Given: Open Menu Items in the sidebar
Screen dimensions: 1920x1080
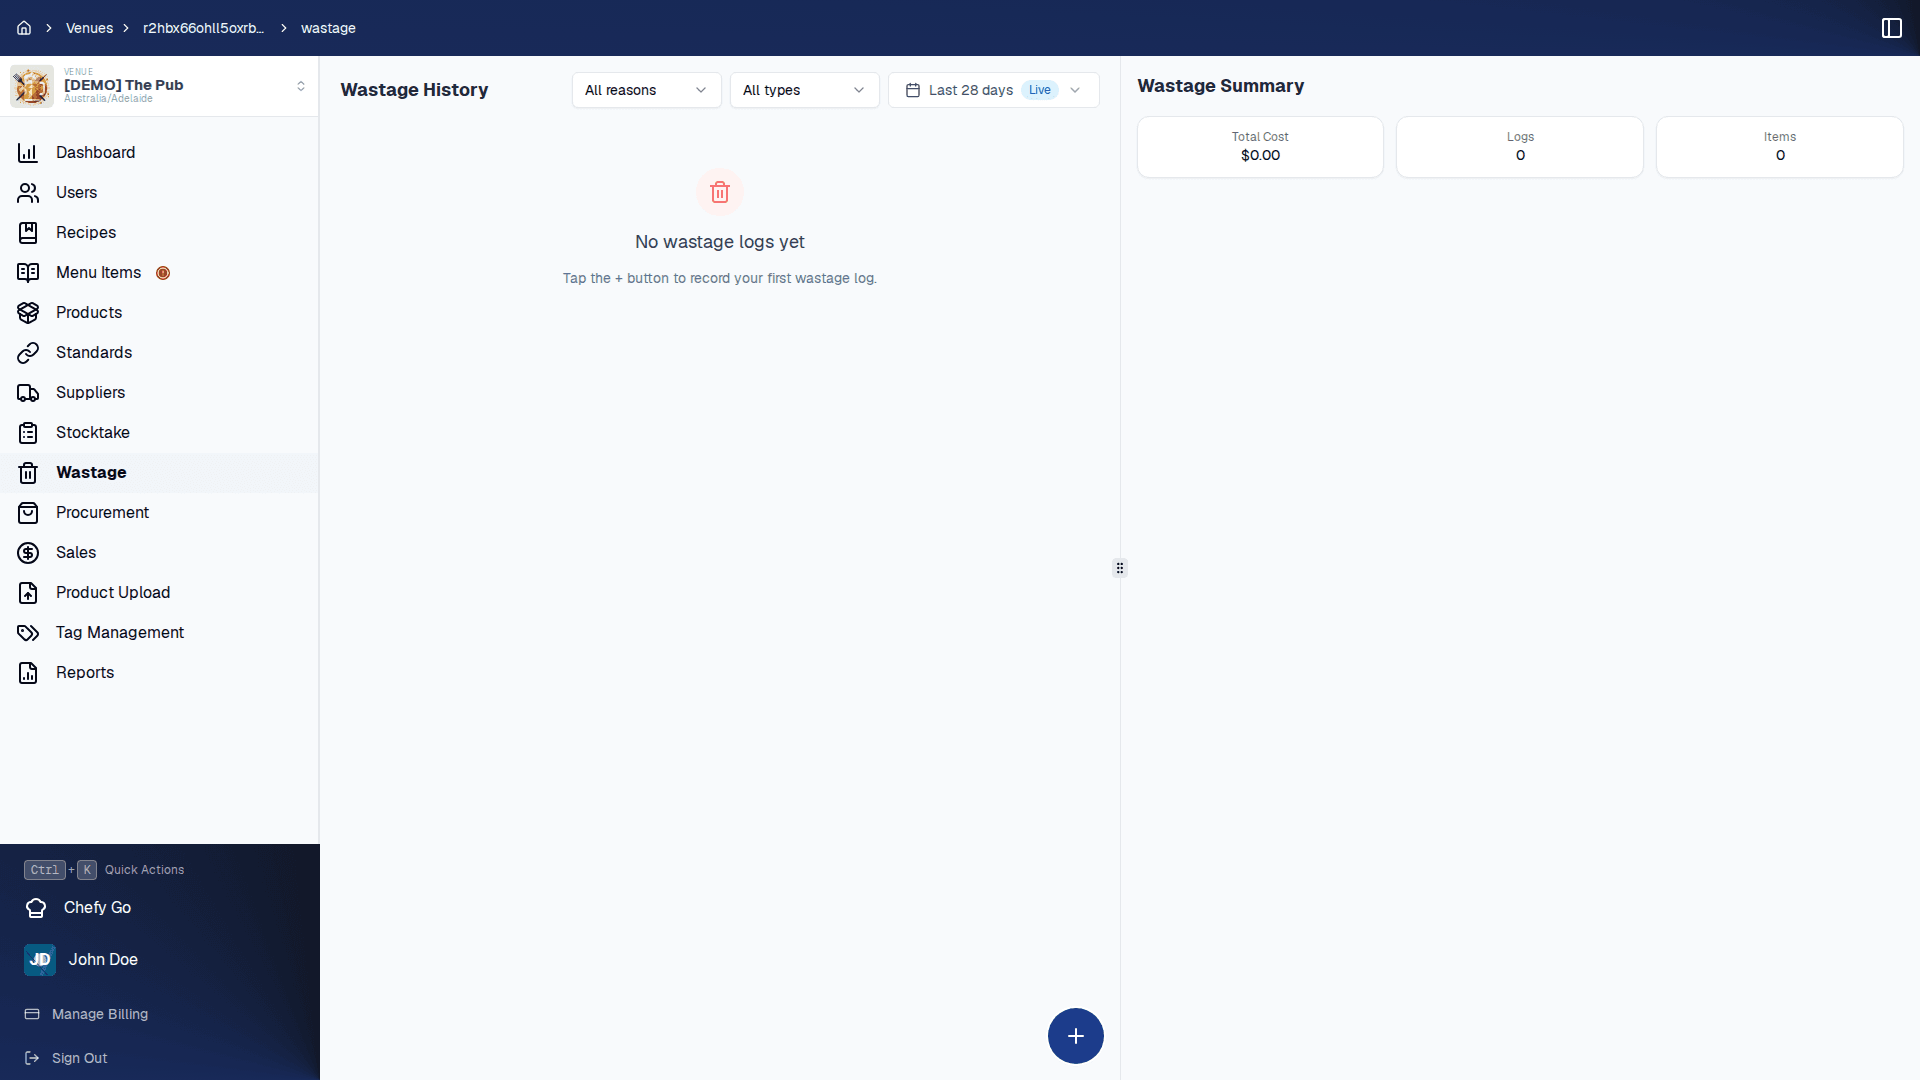Looking at the screenshot, I should (160, 273).
